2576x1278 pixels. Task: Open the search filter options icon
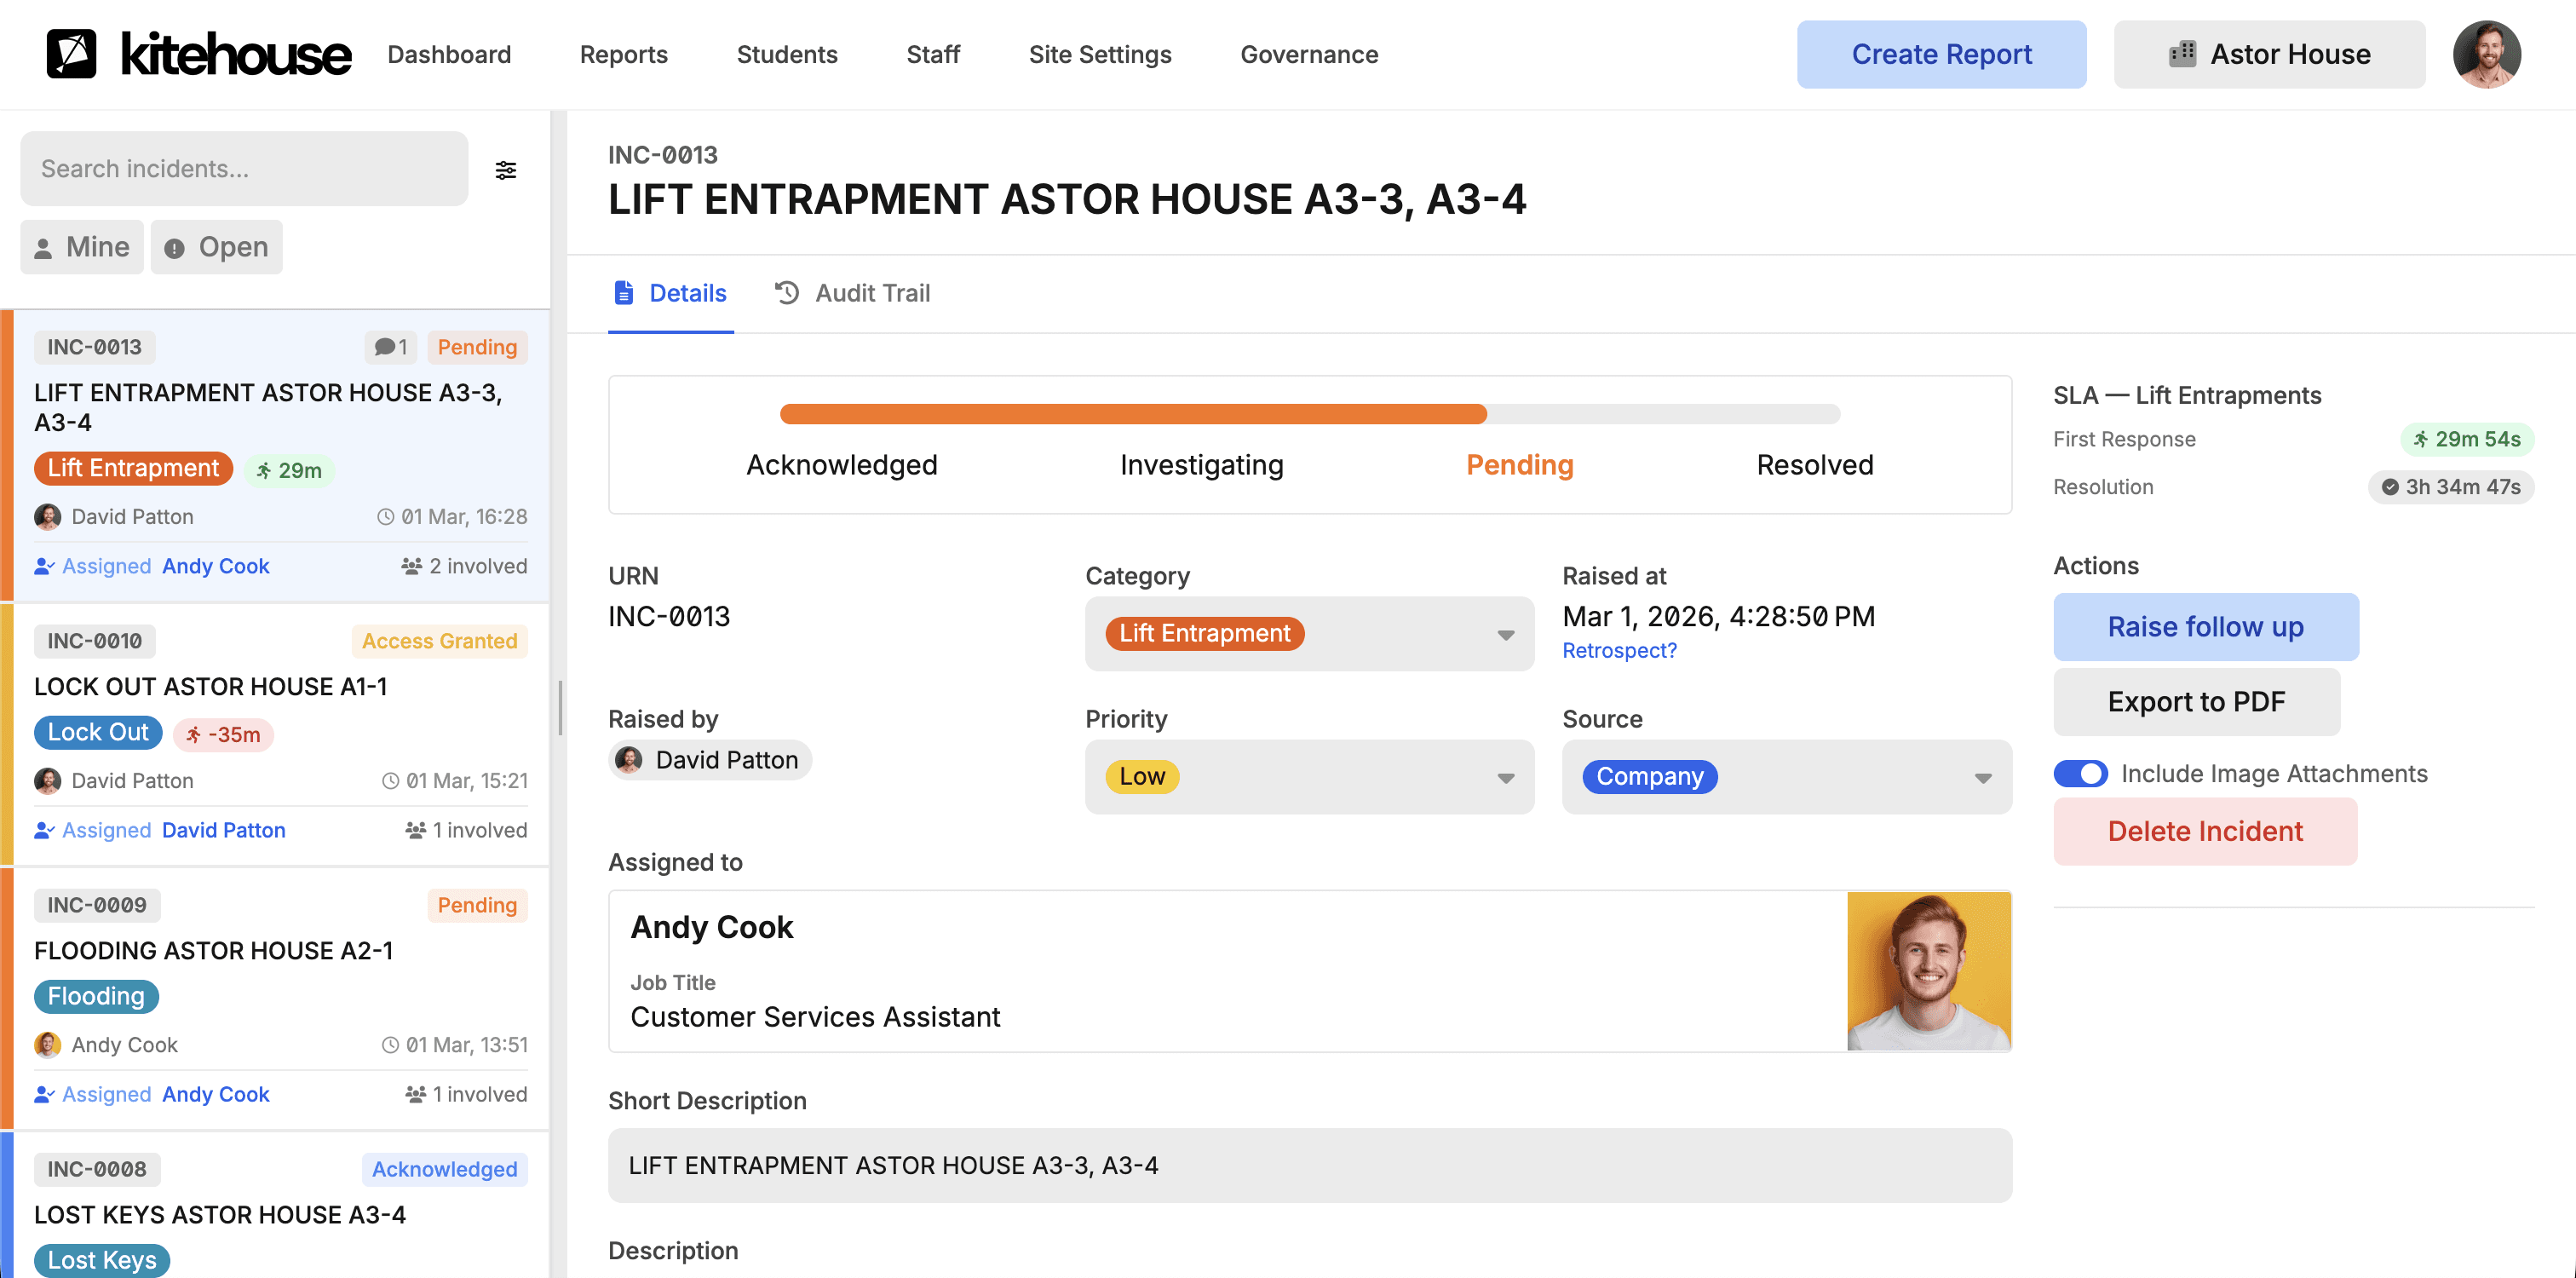coord(507,169)
